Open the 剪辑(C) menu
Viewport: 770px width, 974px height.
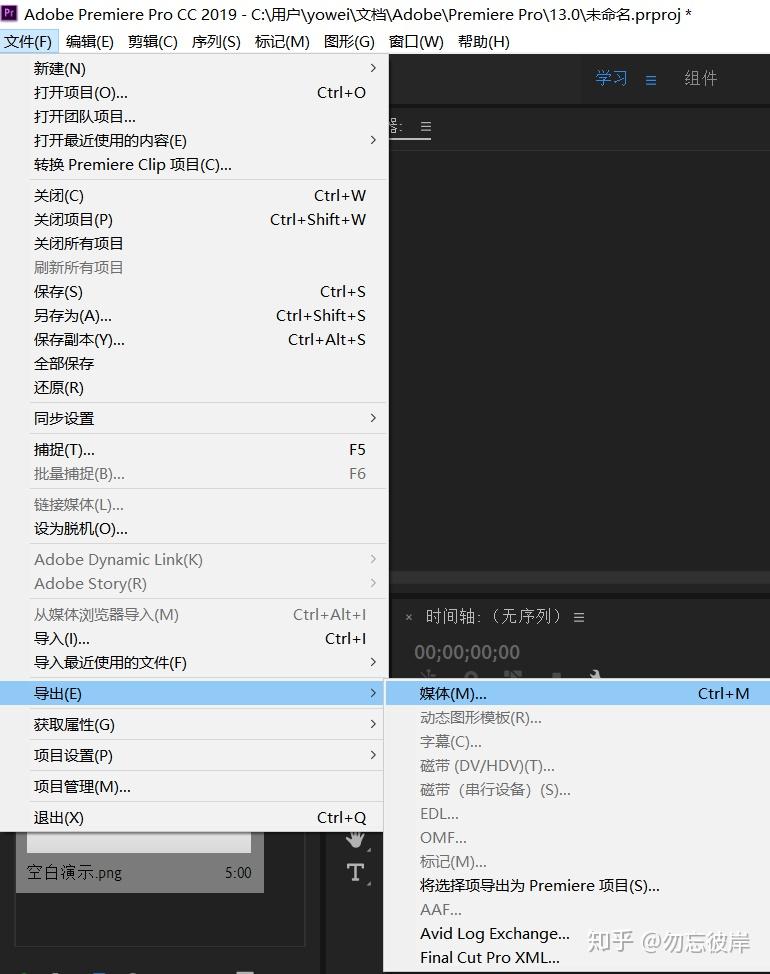pos(153,42)
